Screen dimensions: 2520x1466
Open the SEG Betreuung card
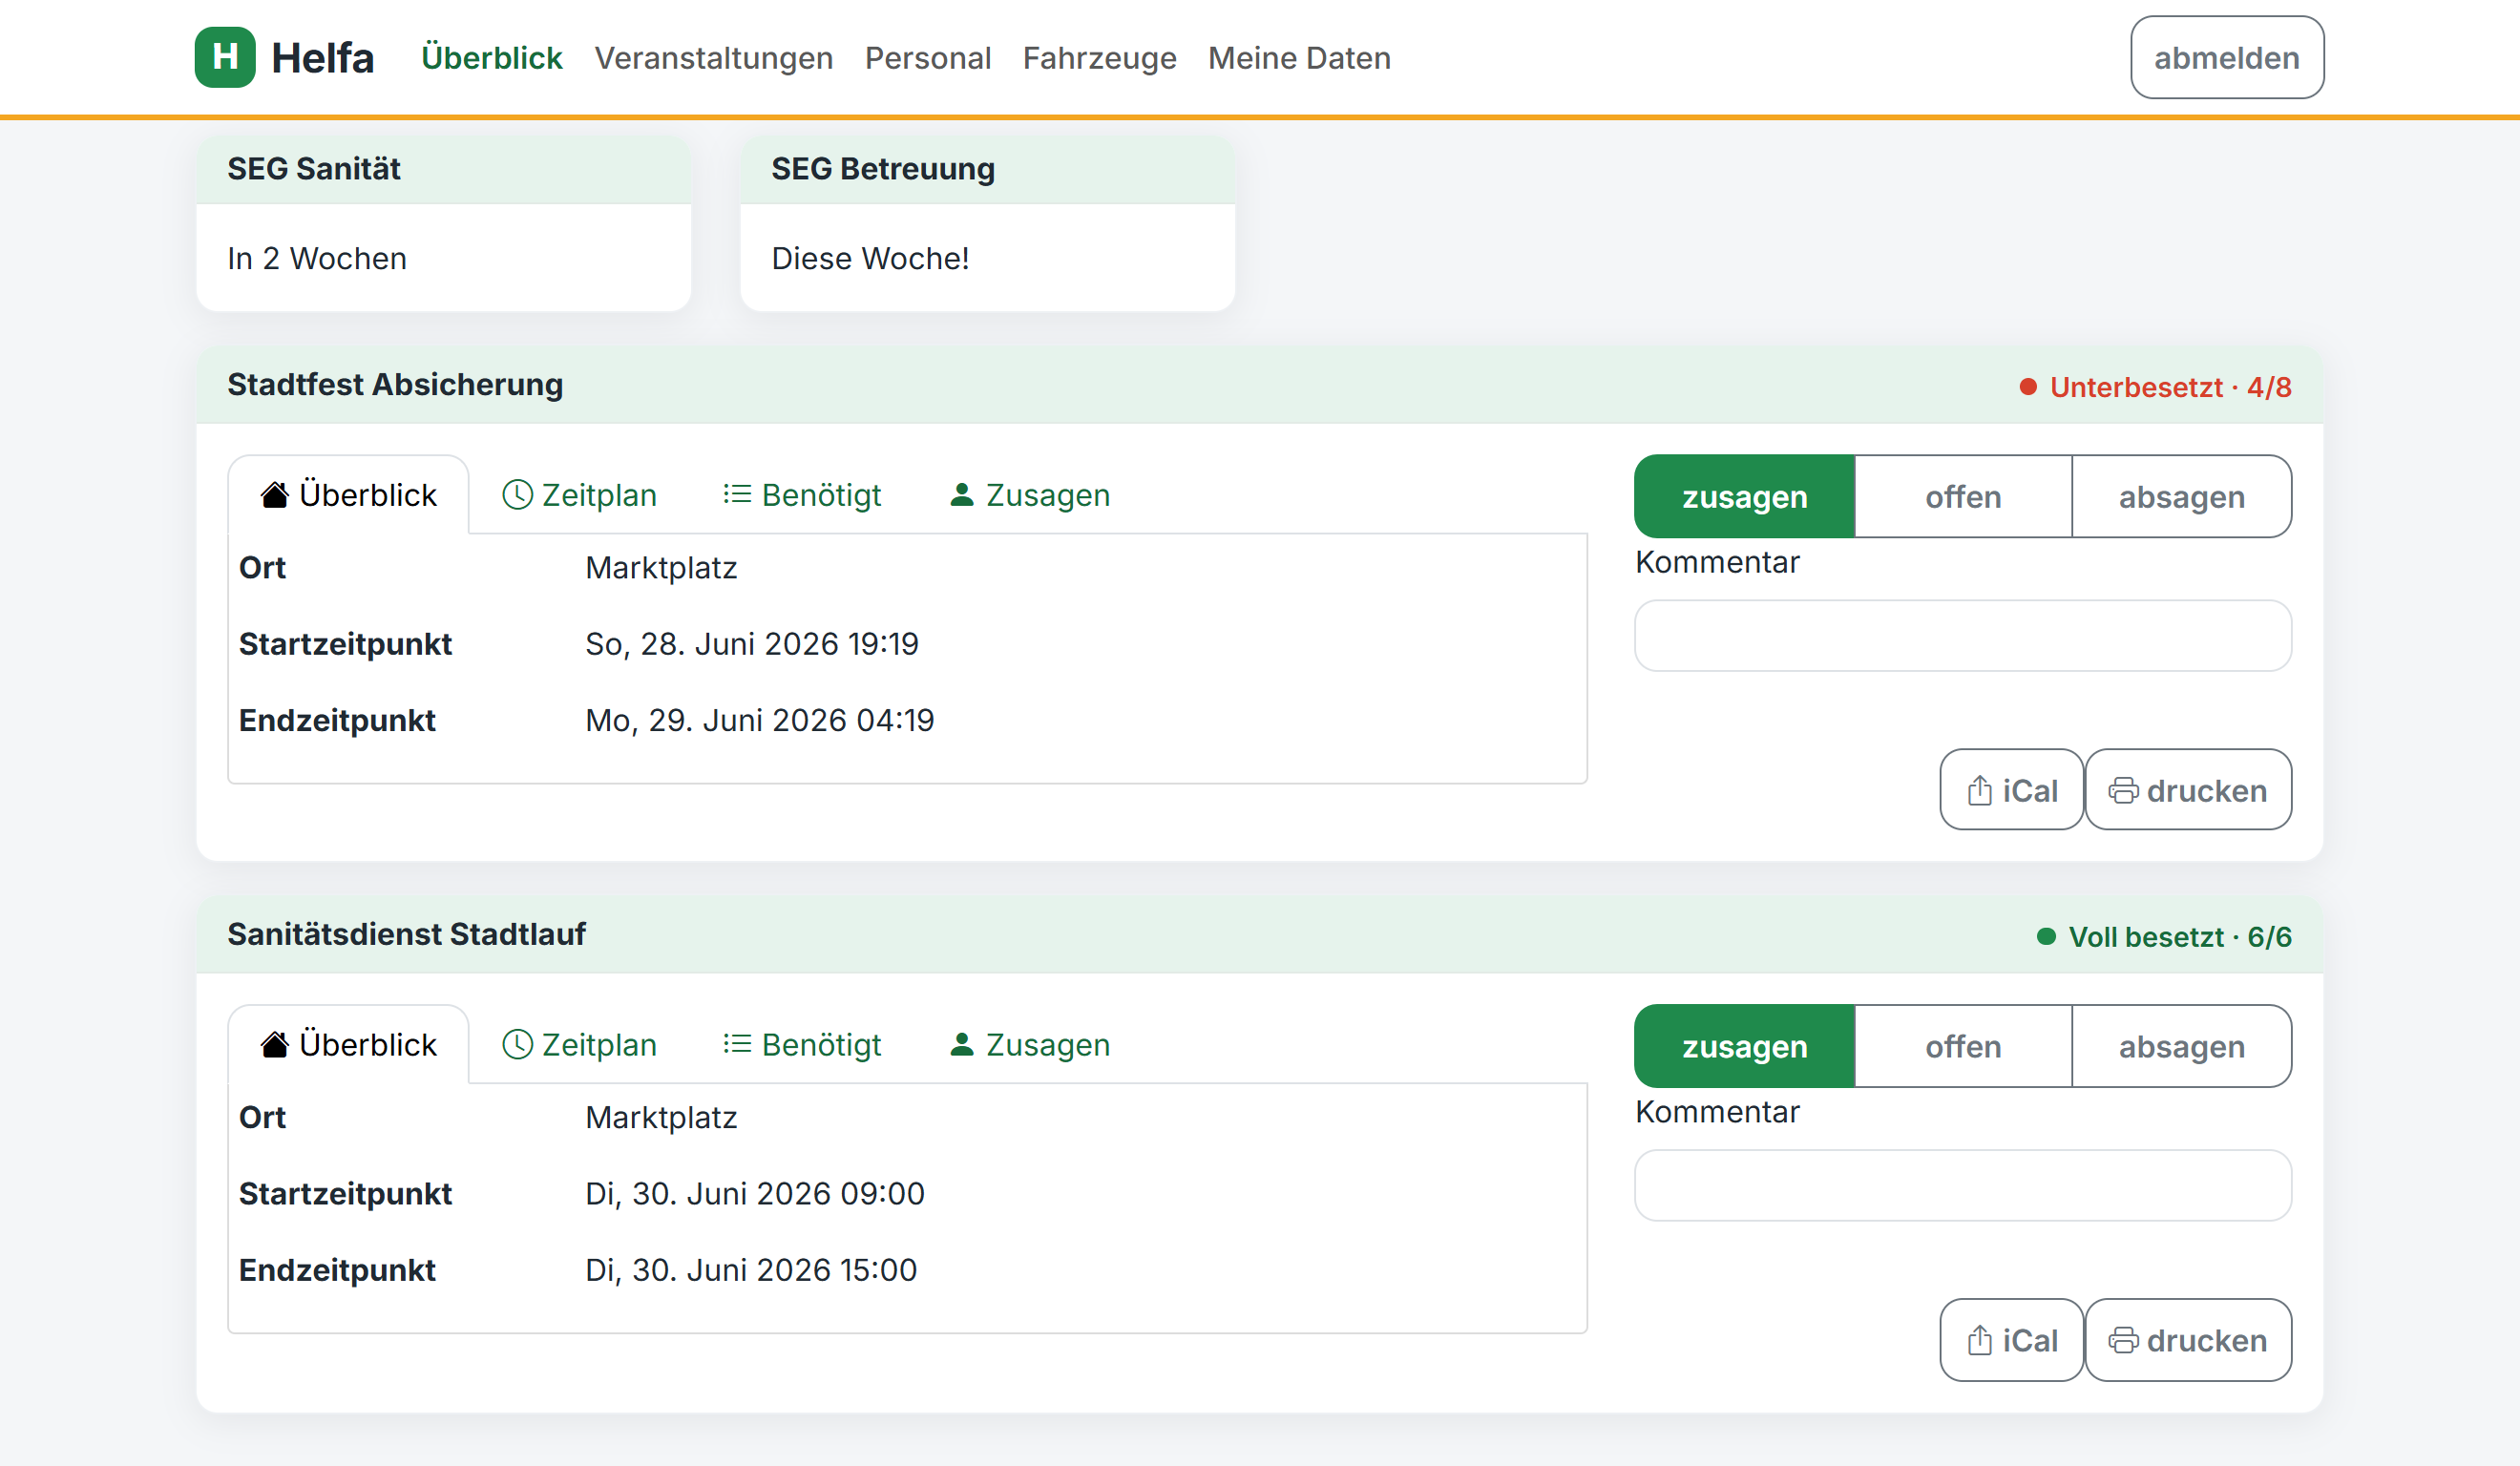988,224
